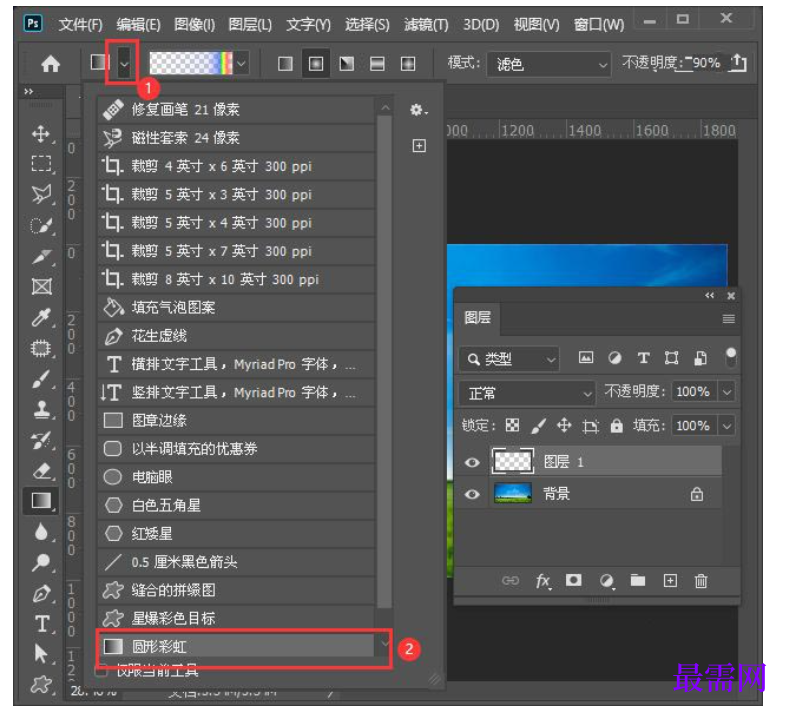Open the layer filter 类型 dropdown
785x709 pixels.
pos(509,359)
